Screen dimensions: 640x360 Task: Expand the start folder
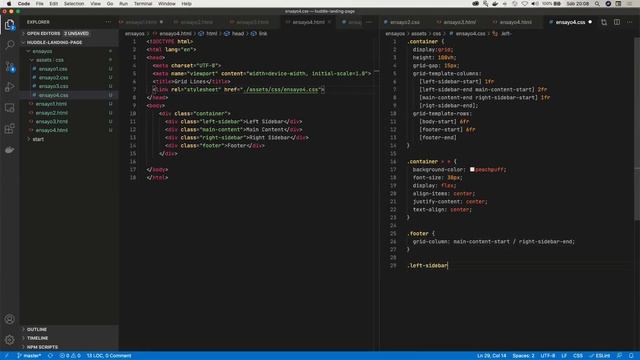tap(38, 139)
